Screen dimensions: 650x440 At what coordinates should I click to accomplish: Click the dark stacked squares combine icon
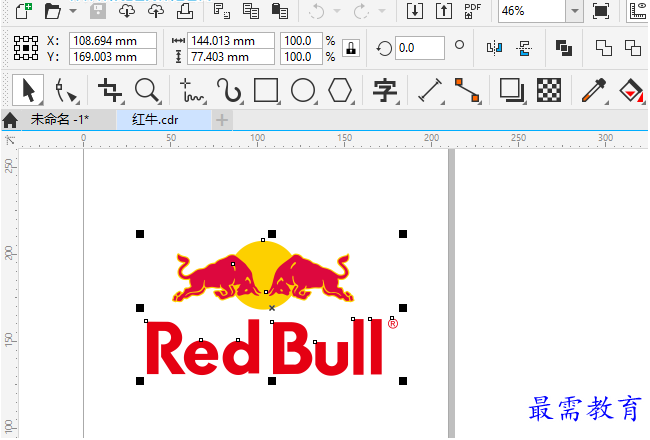[564, 48]
